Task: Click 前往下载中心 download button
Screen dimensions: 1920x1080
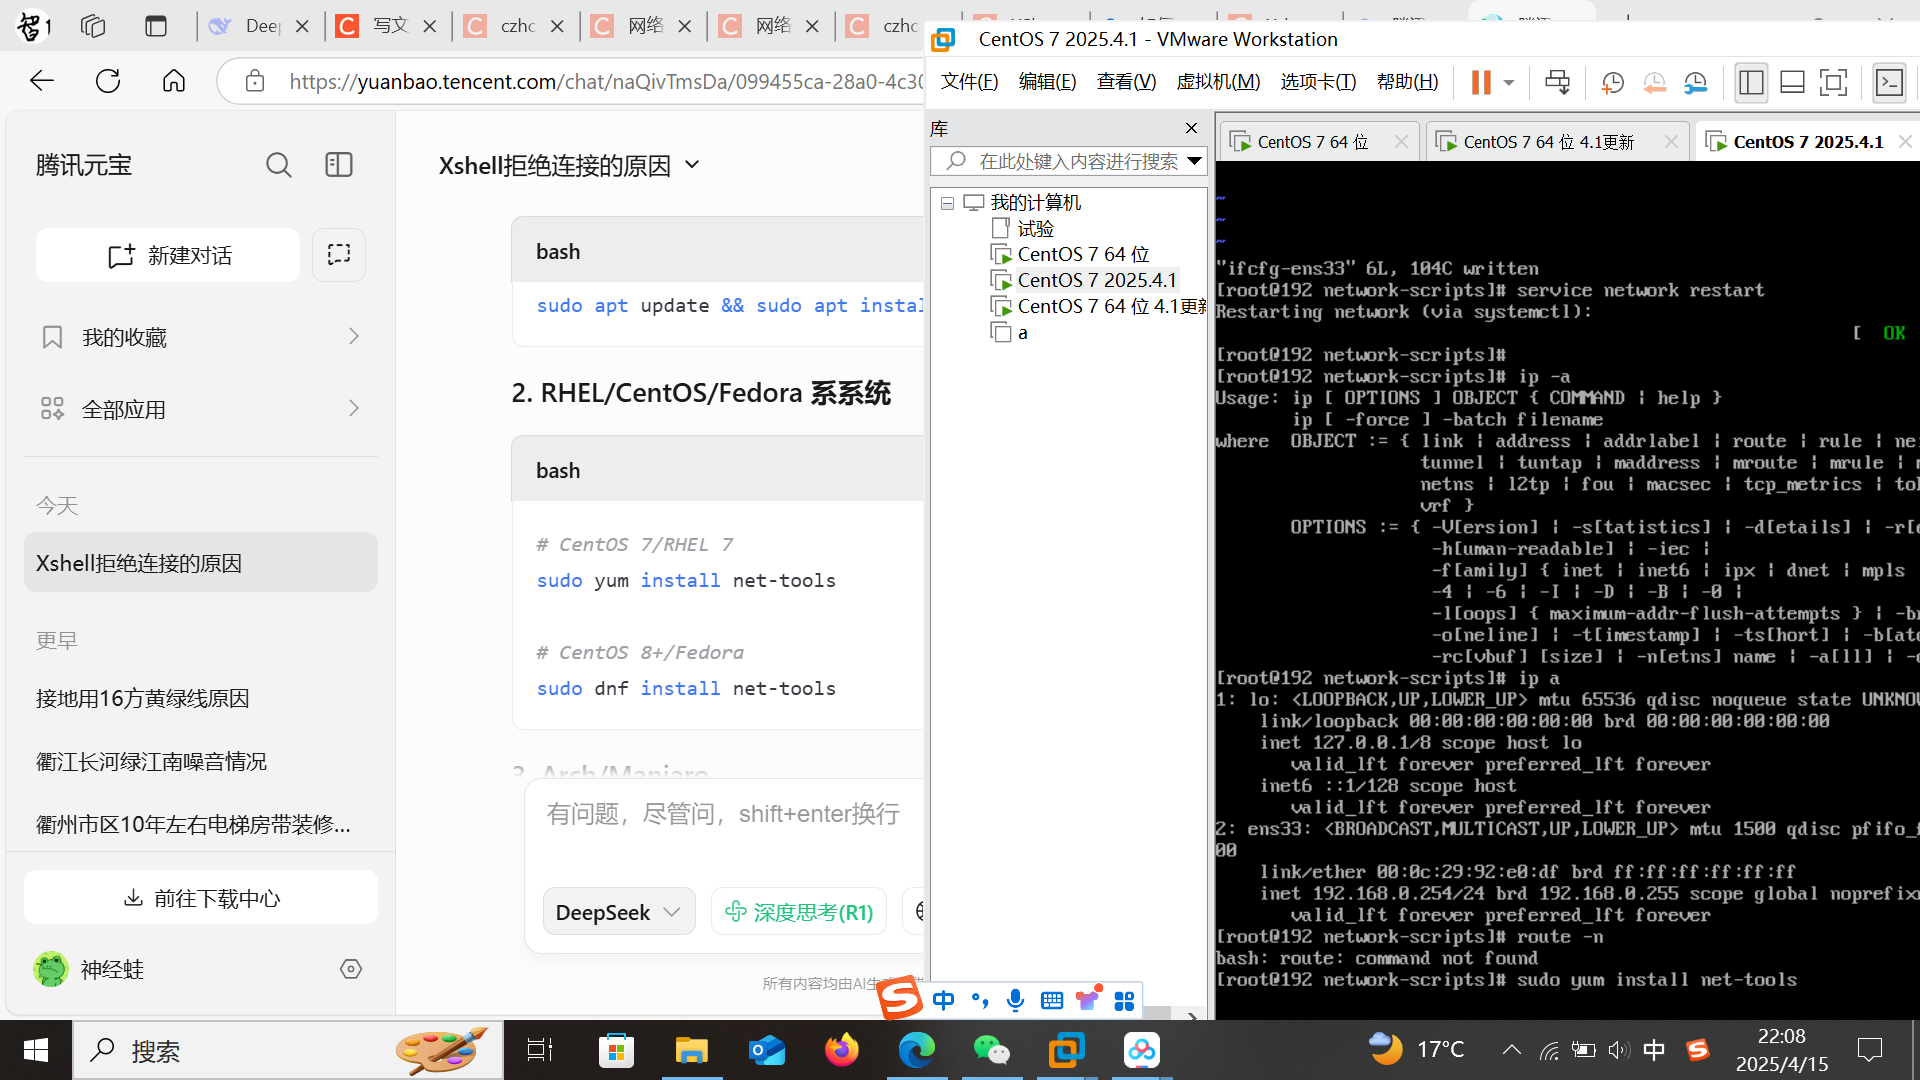Action: click(x=201, y=898)
